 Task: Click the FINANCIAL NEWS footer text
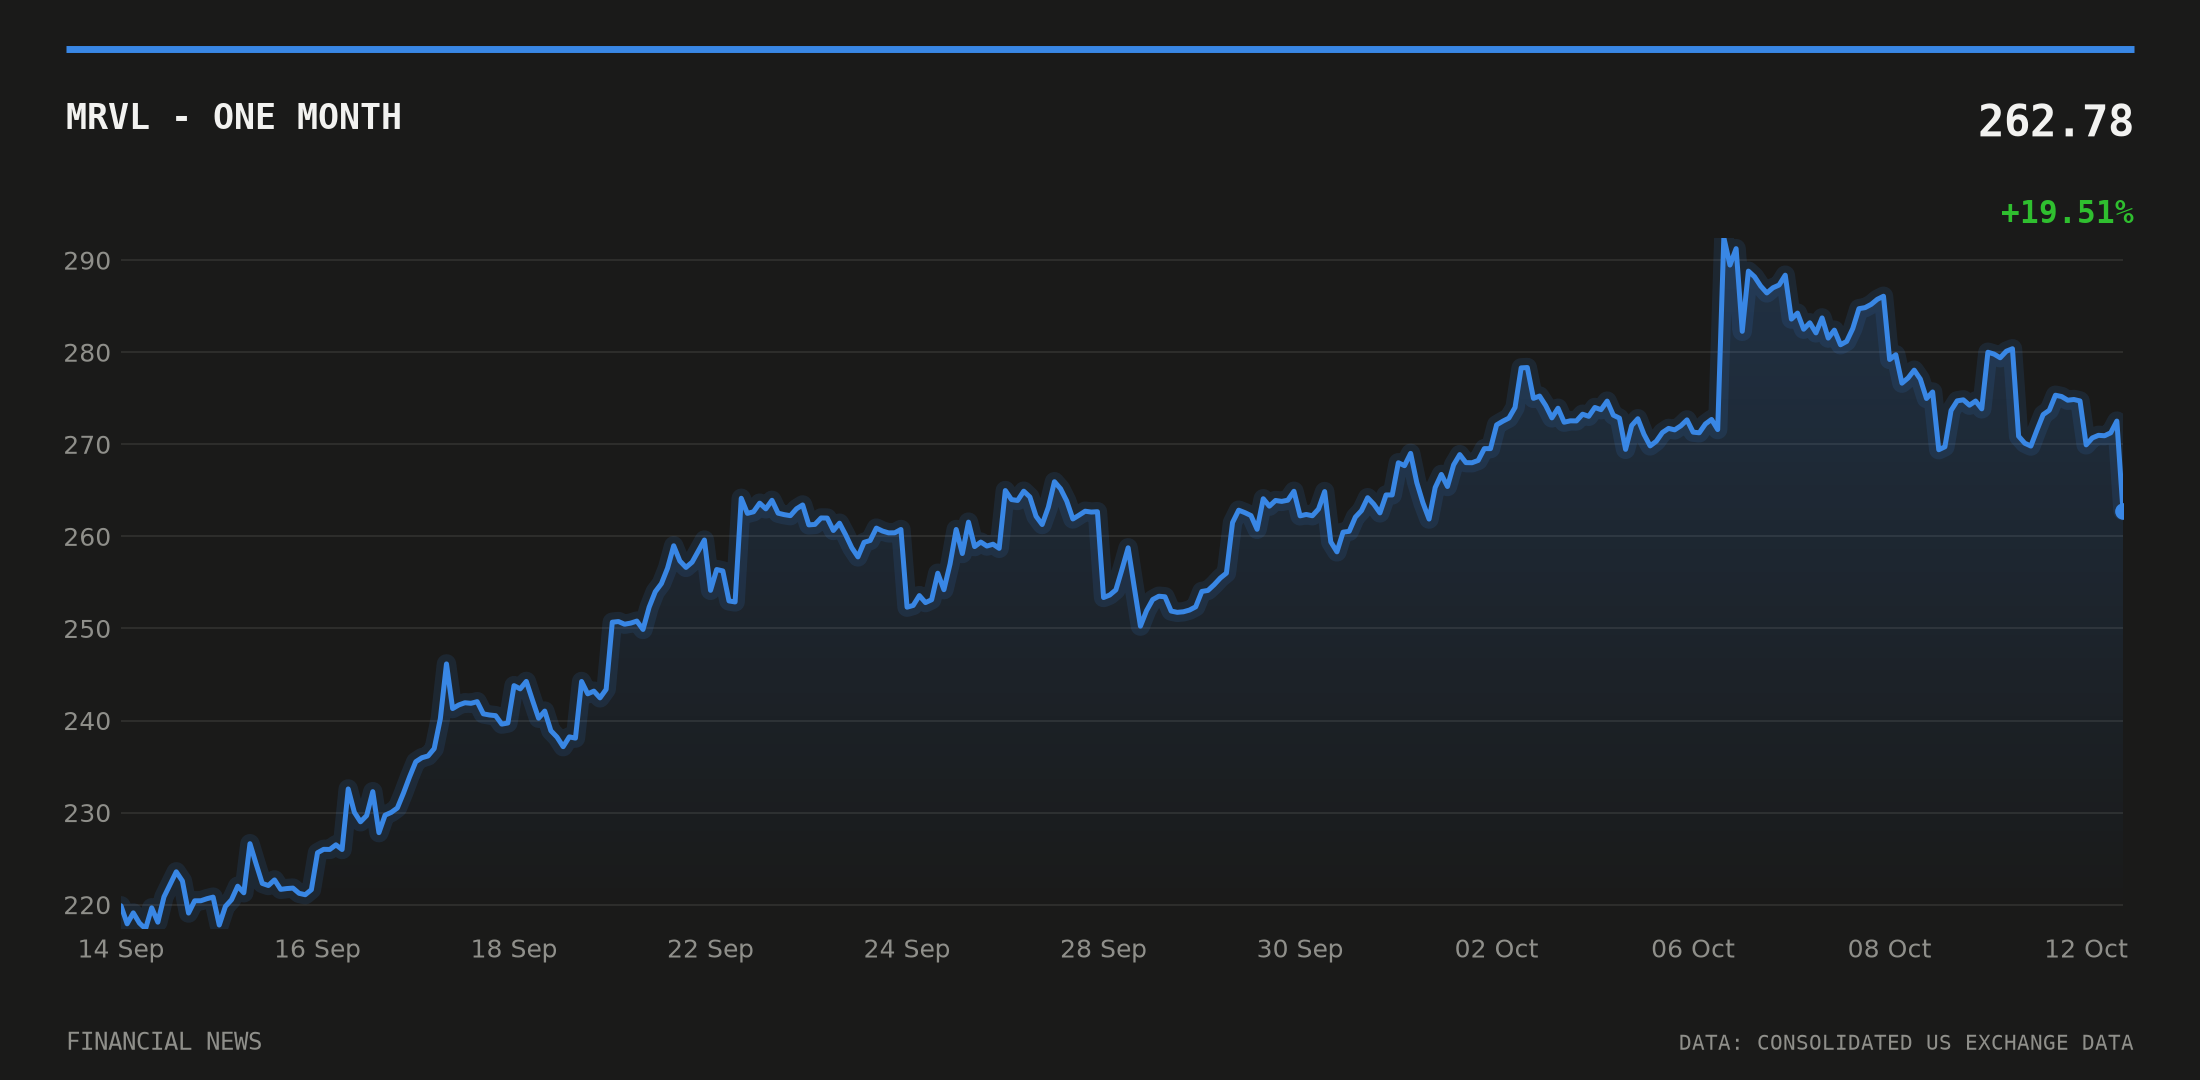click(164, 1042)
